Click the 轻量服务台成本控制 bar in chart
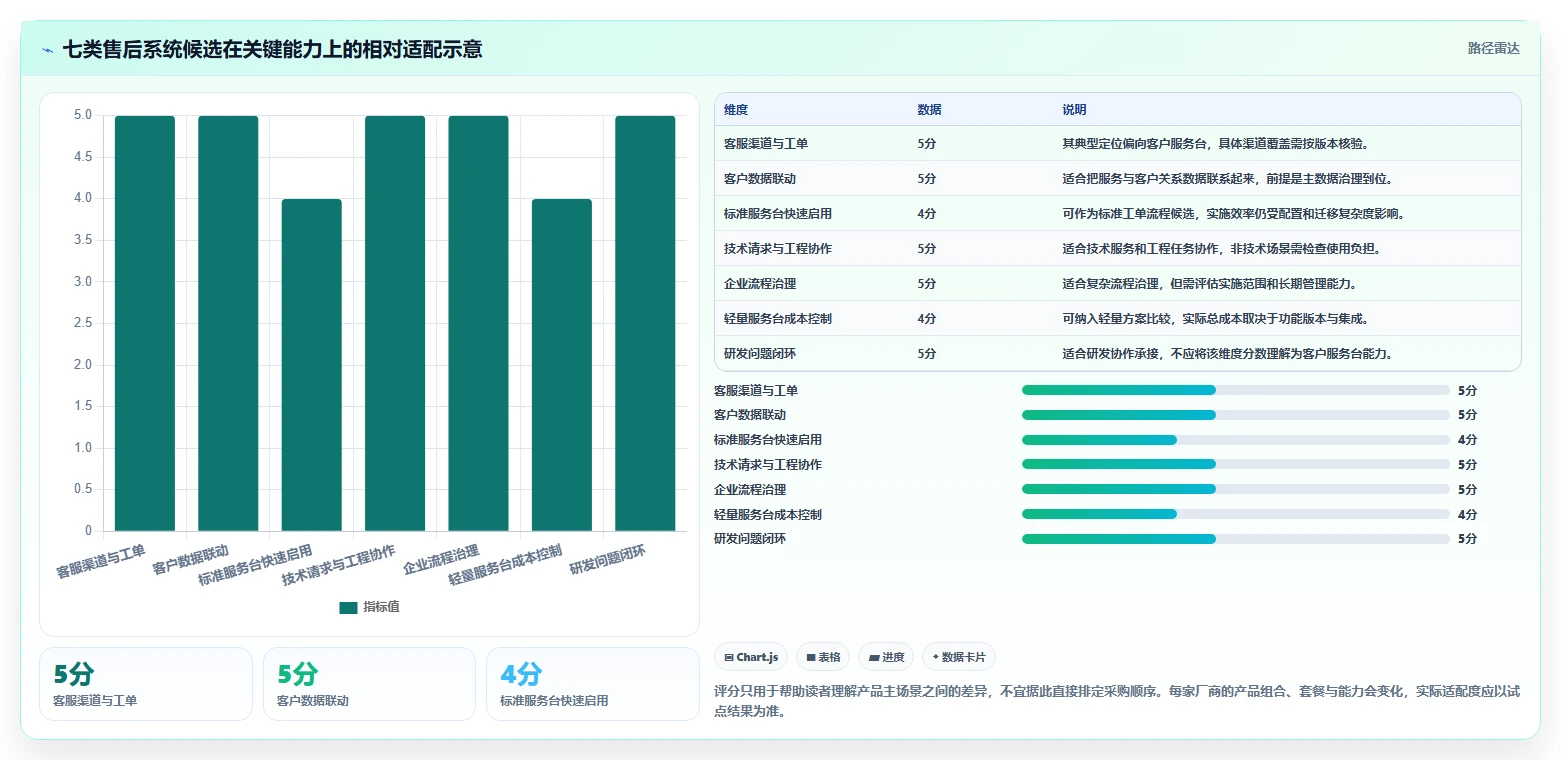 tap(562, 365)
